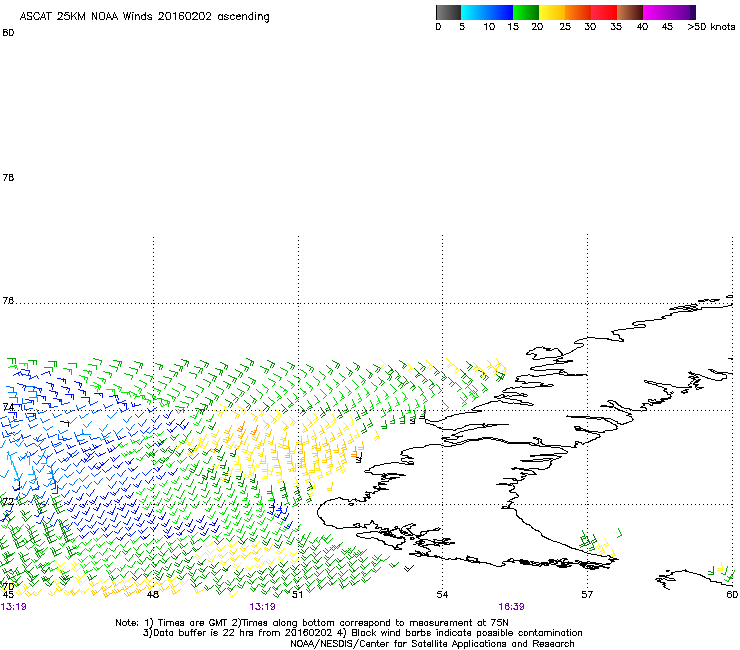Click the brown 35-40 knots color bar segment

pos(630,12)
